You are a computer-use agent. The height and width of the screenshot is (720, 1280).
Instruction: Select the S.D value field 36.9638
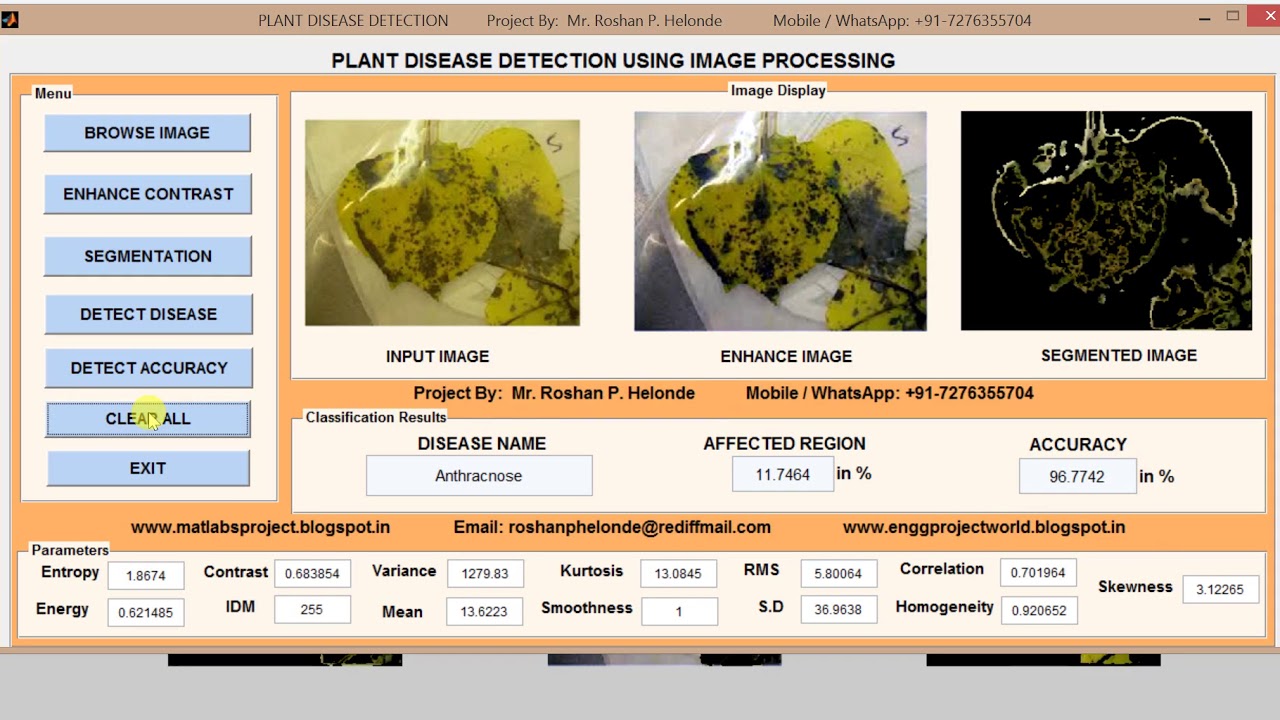838,609
